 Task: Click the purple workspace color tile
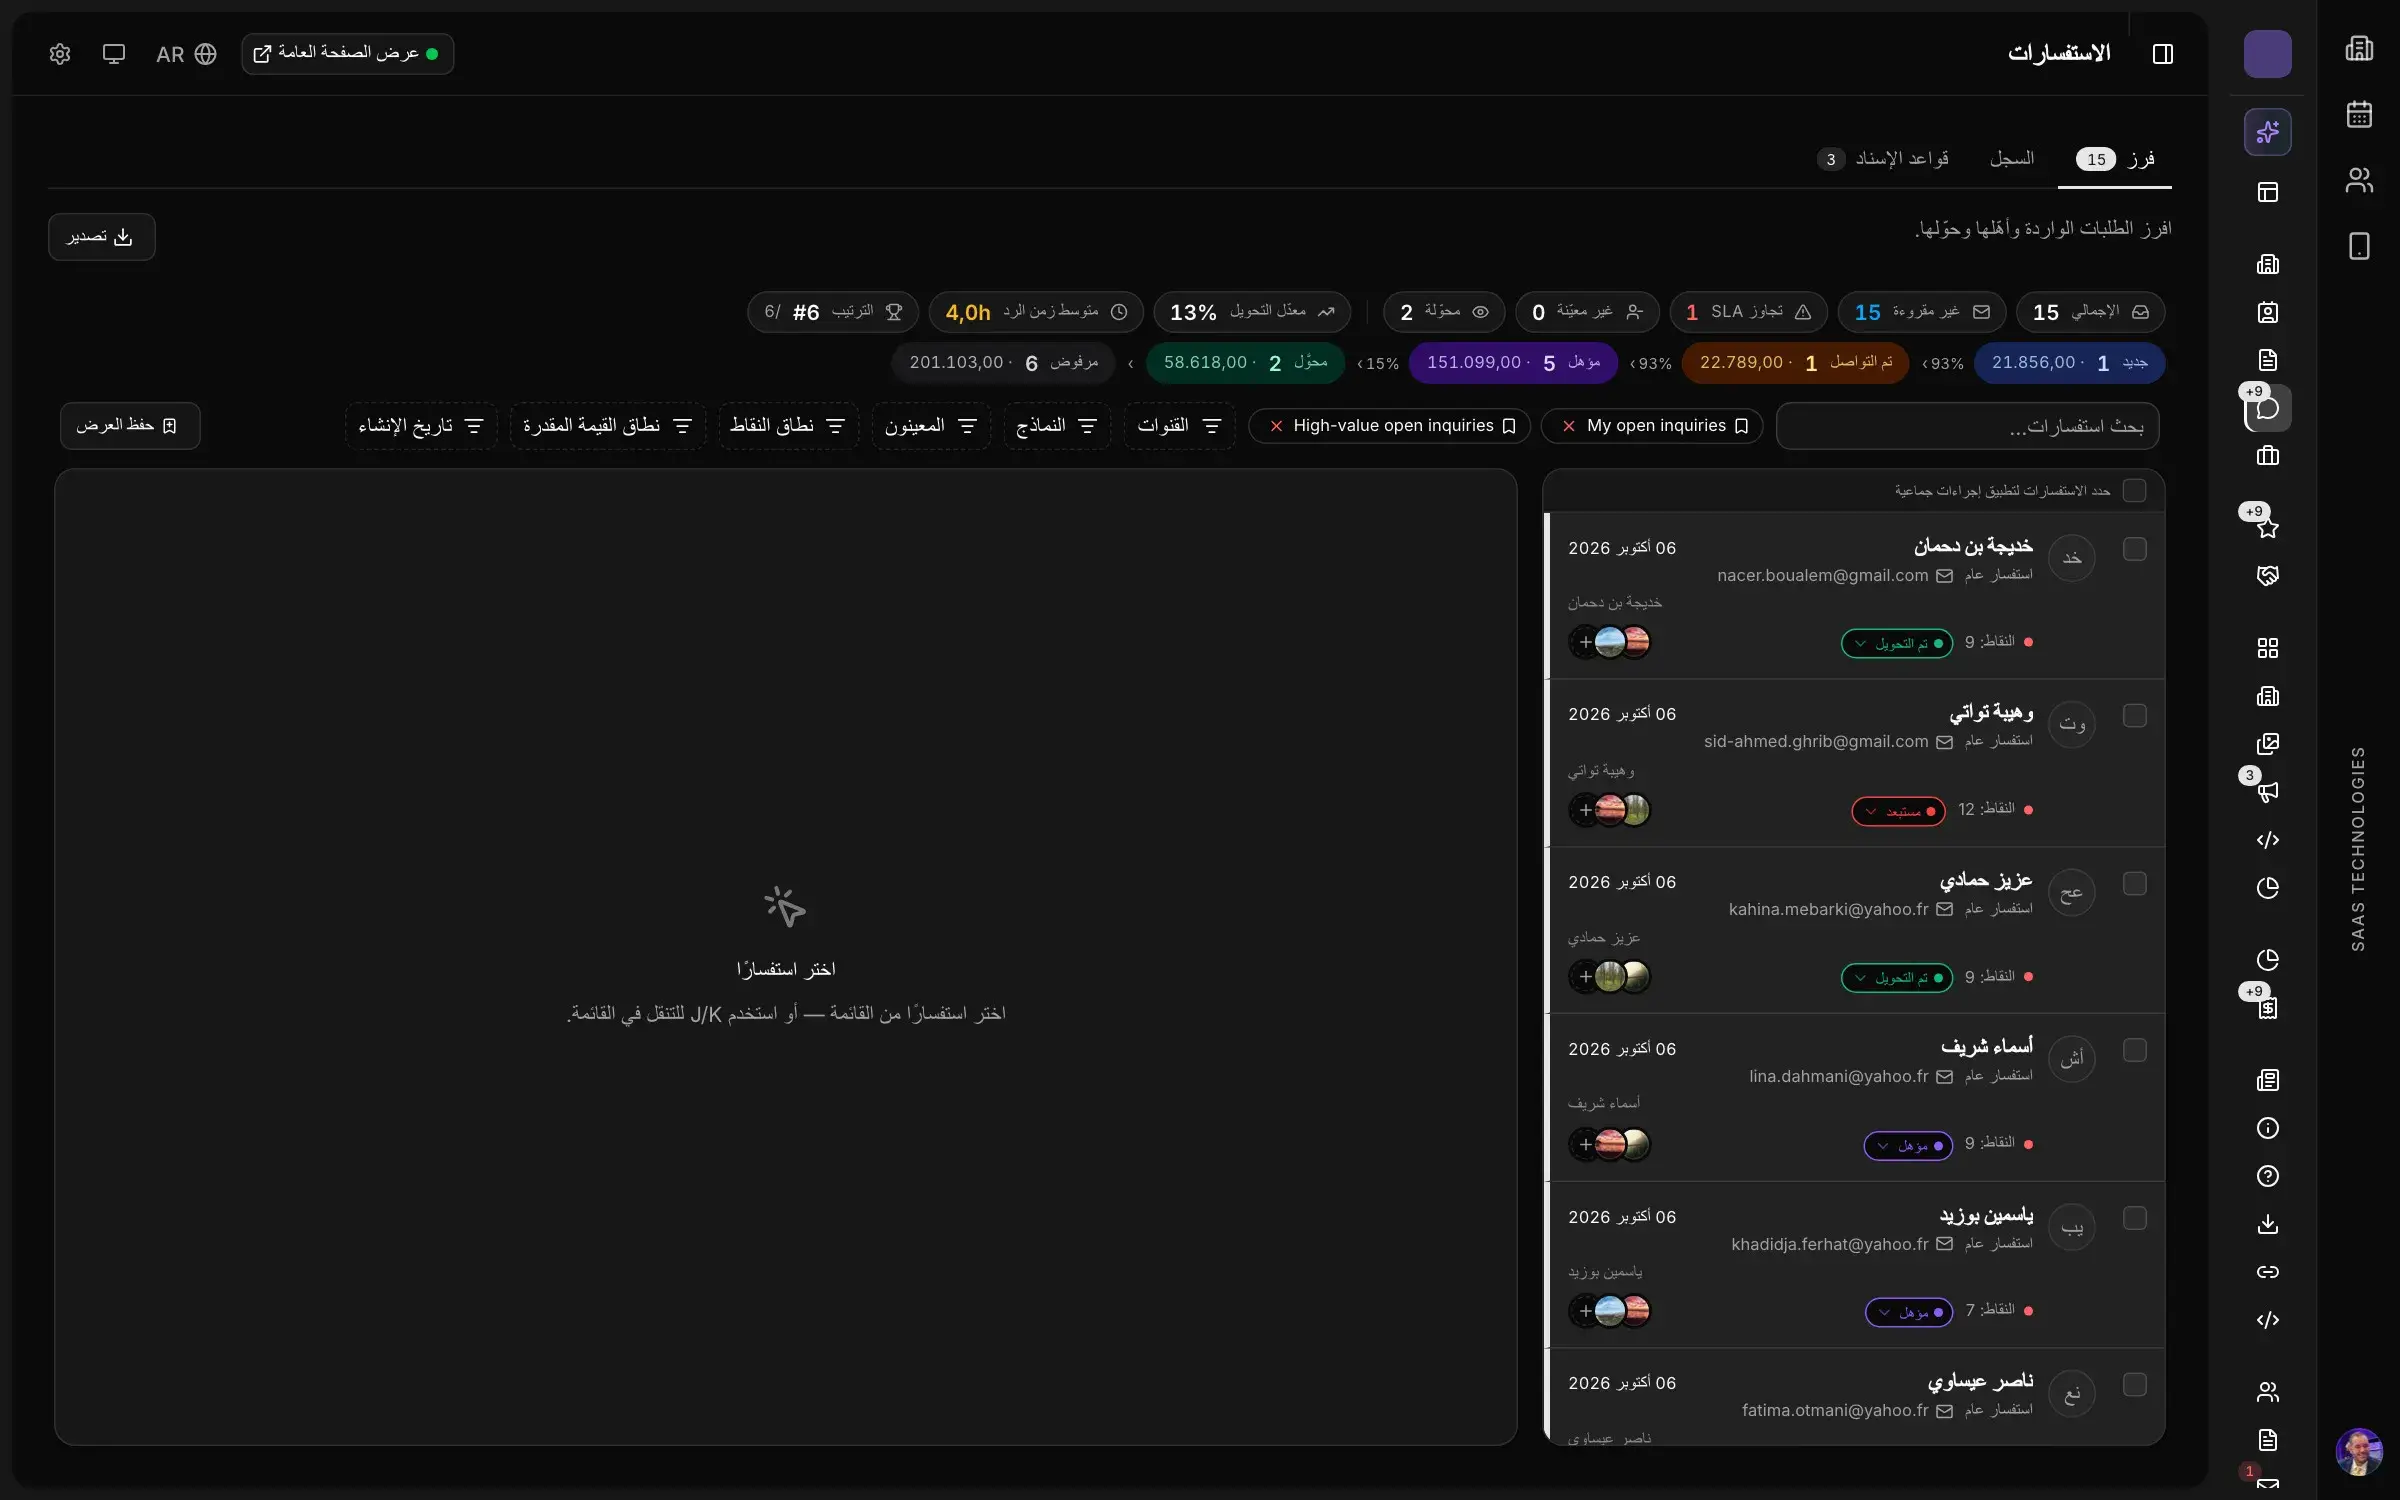click(x=2268, y=54)
